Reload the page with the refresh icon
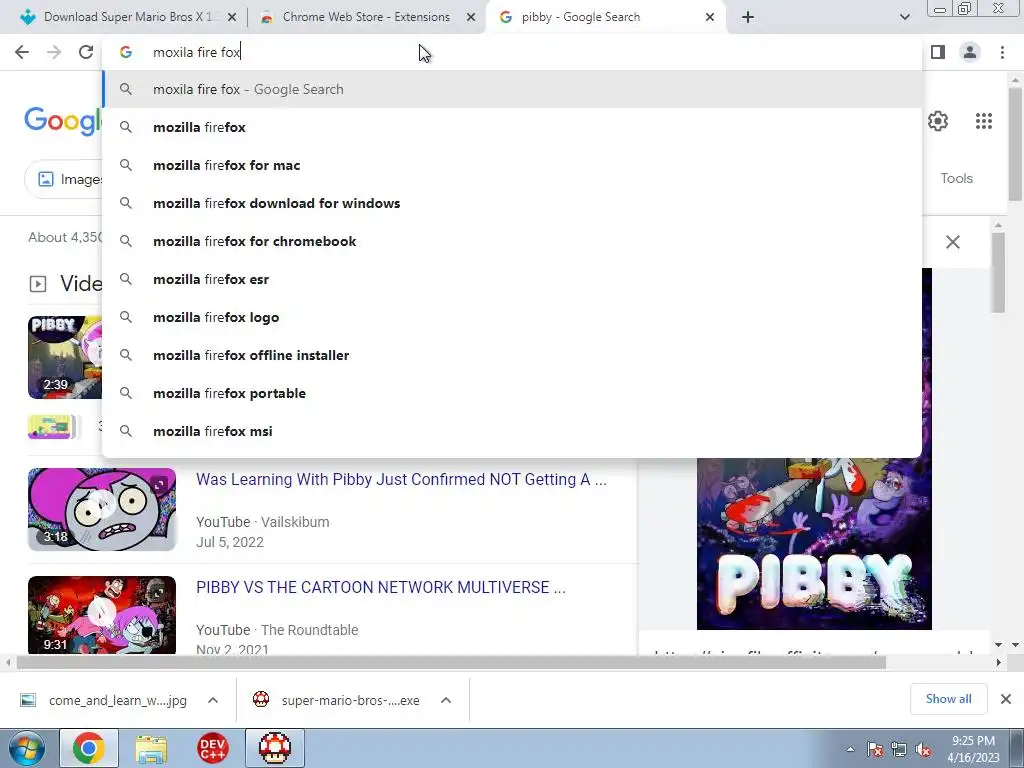This screenshot has height=768, width=1024. click(x=86, y=52)
